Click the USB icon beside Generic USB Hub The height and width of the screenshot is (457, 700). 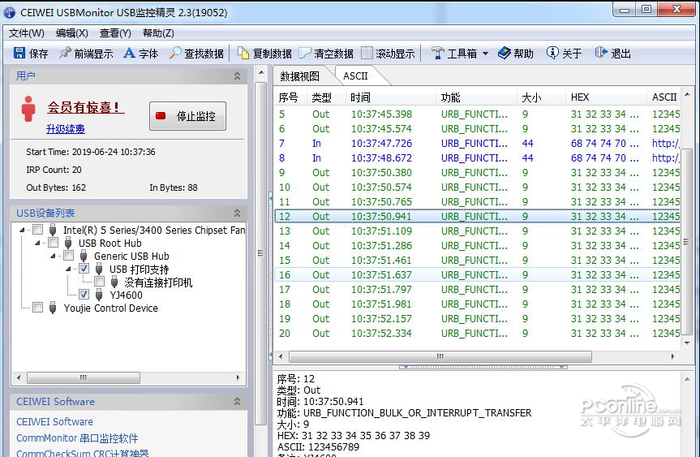(83, 256)
